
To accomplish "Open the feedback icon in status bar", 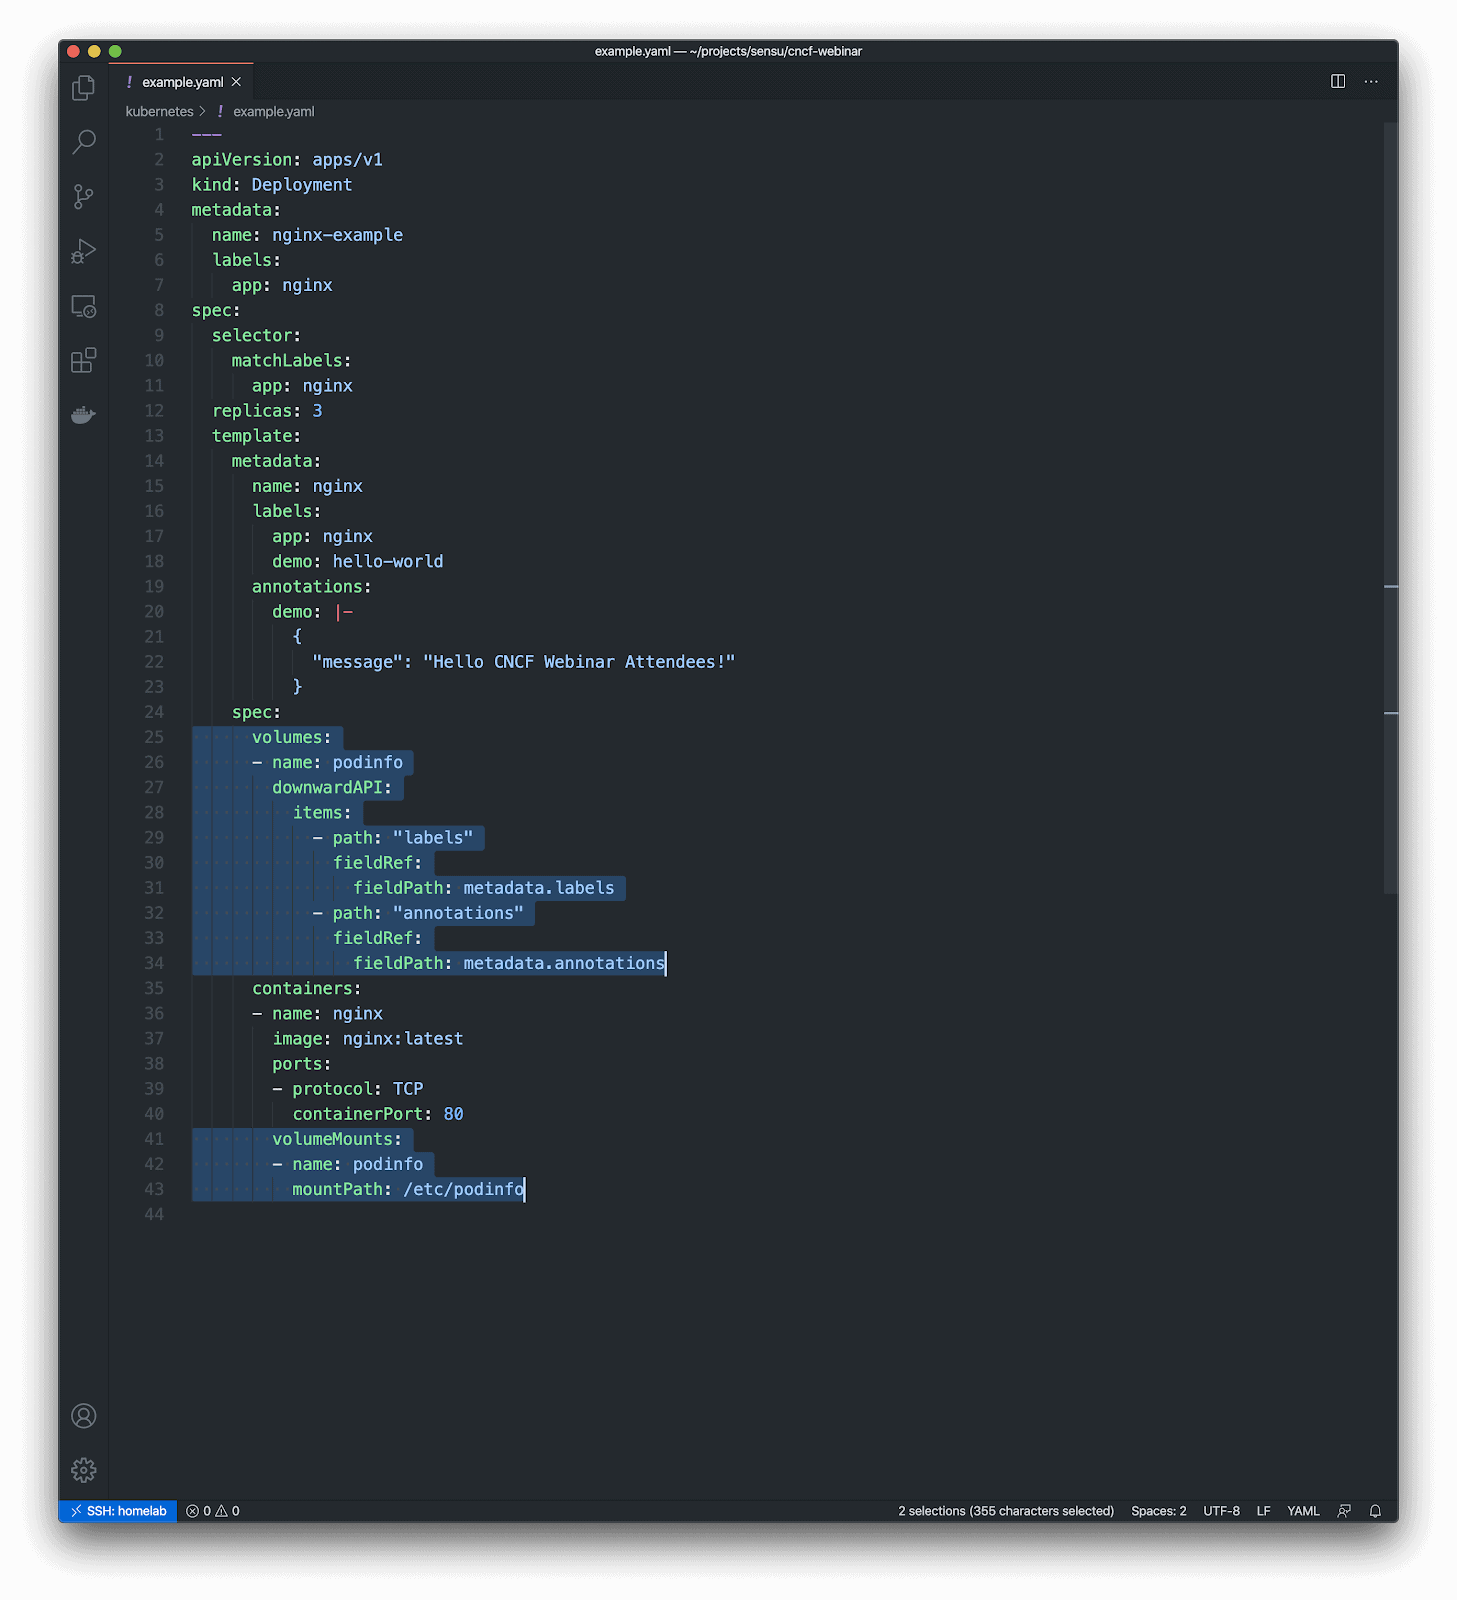I will point(1344,1511).
